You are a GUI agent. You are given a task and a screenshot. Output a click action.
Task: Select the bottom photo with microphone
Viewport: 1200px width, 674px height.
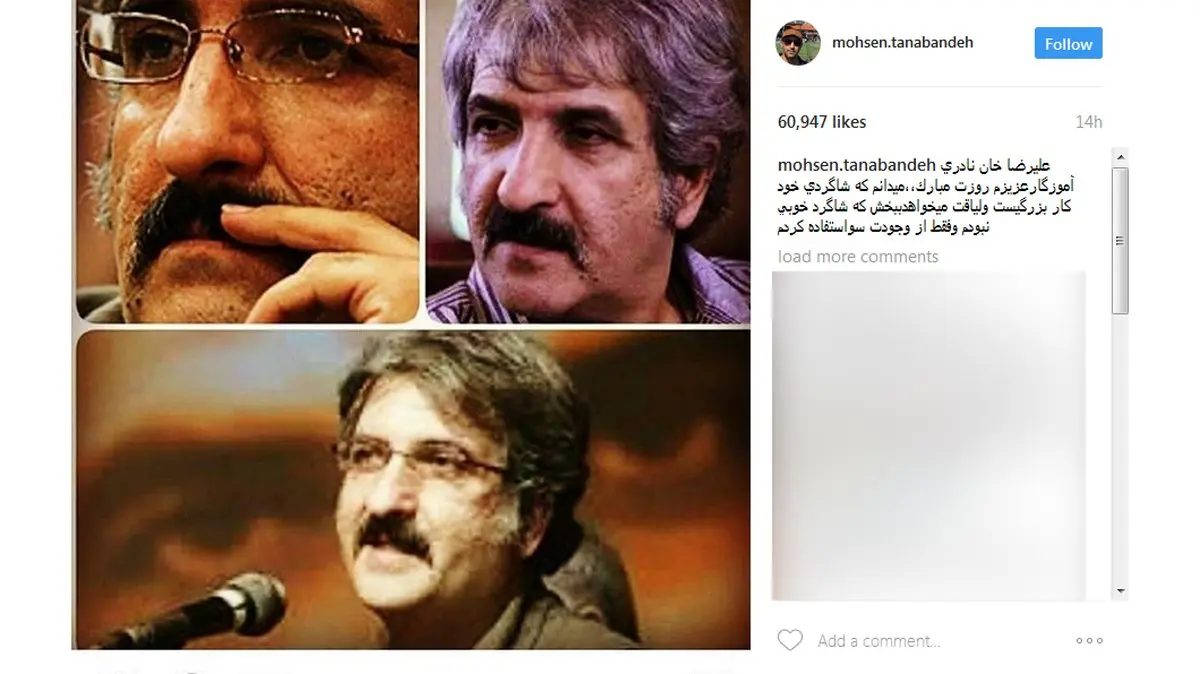(411, 490)
